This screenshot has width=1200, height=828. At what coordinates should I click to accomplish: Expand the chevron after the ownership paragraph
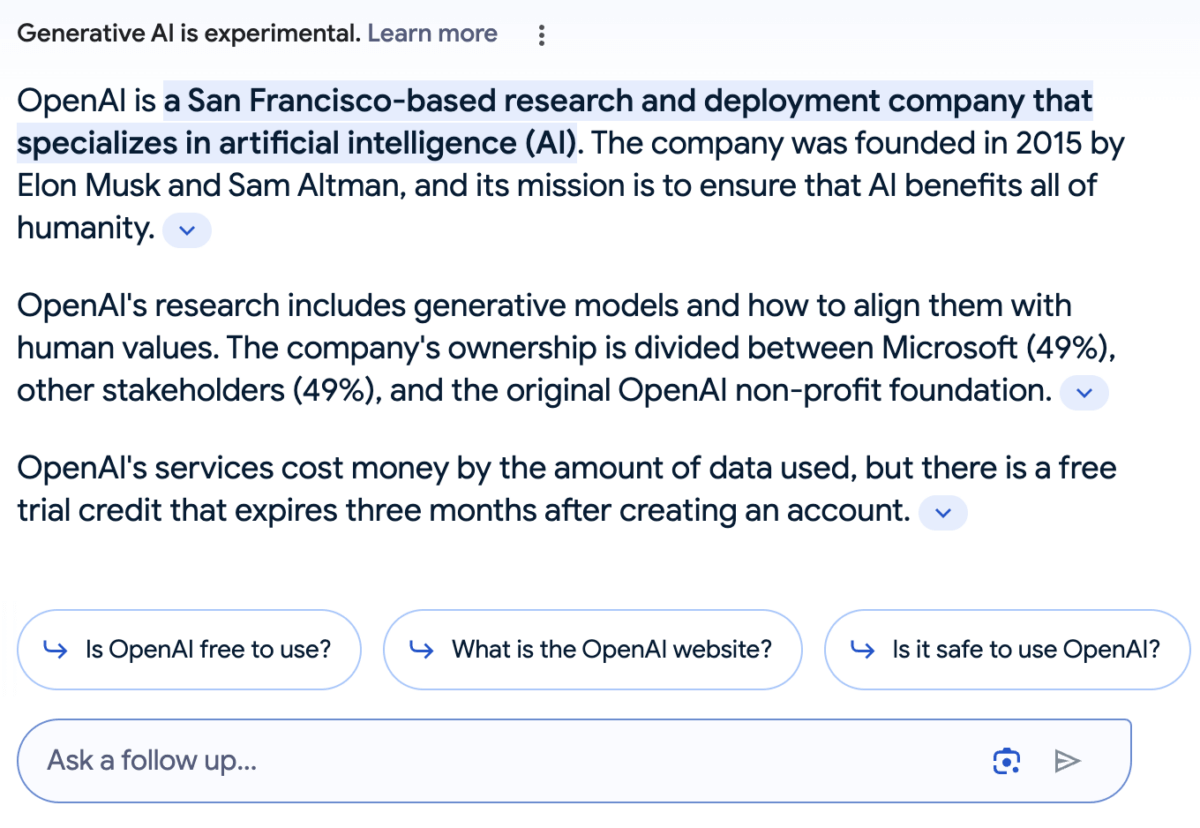tap(1084, 392)
